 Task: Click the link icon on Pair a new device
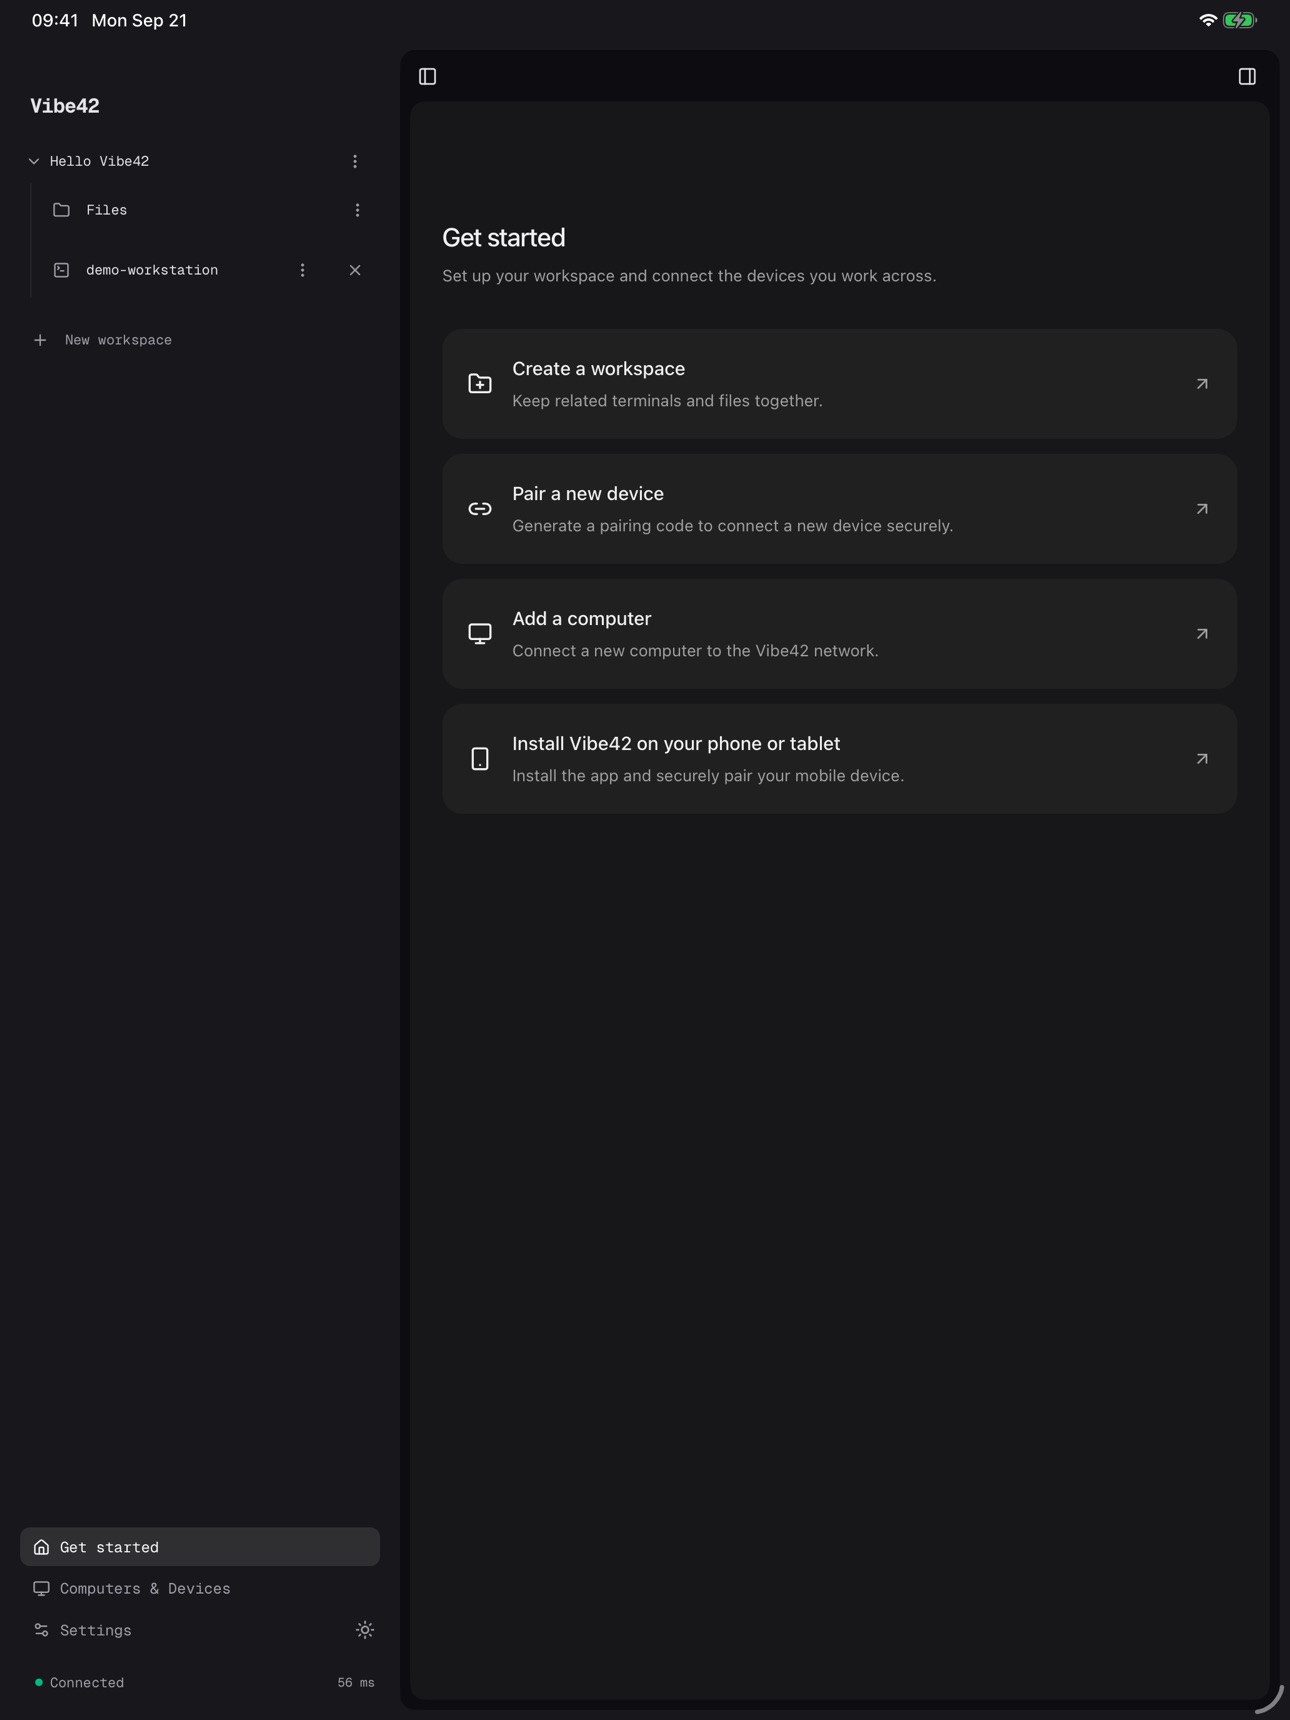click(x=480, y=509)
